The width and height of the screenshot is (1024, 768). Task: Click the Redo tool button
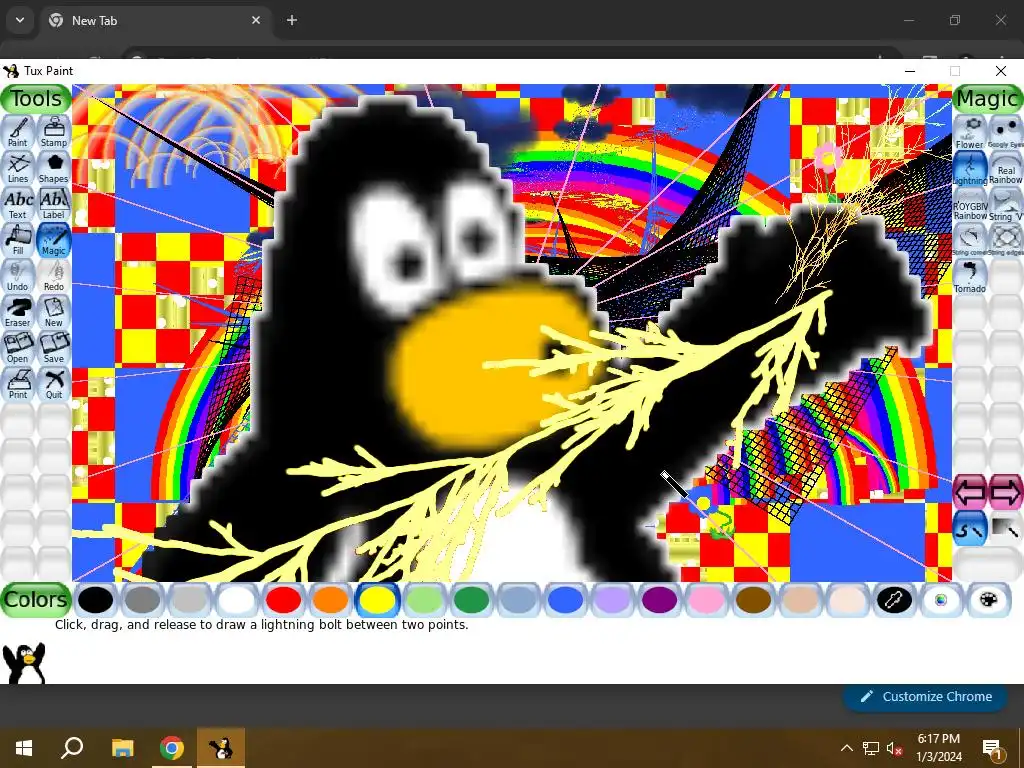click(x=54, y=276)
